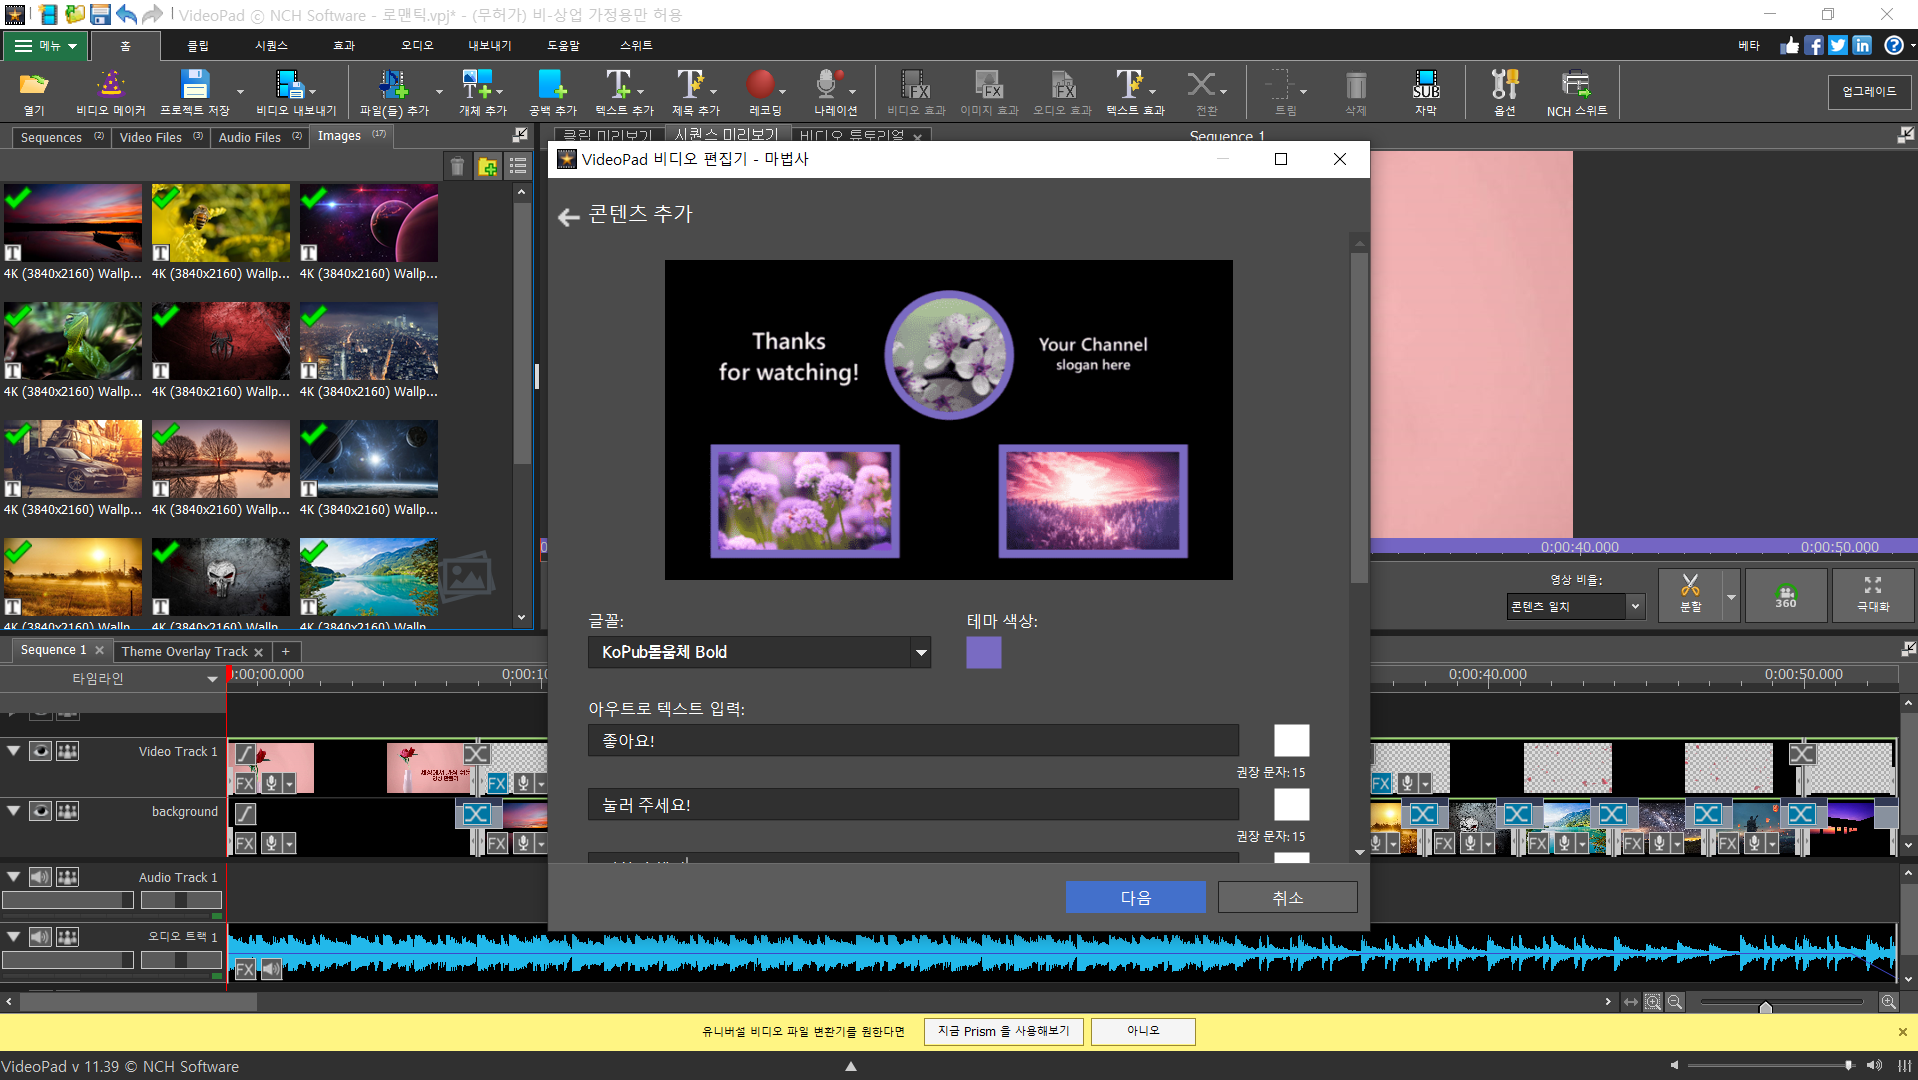Collapse the background track triangle

14,810
